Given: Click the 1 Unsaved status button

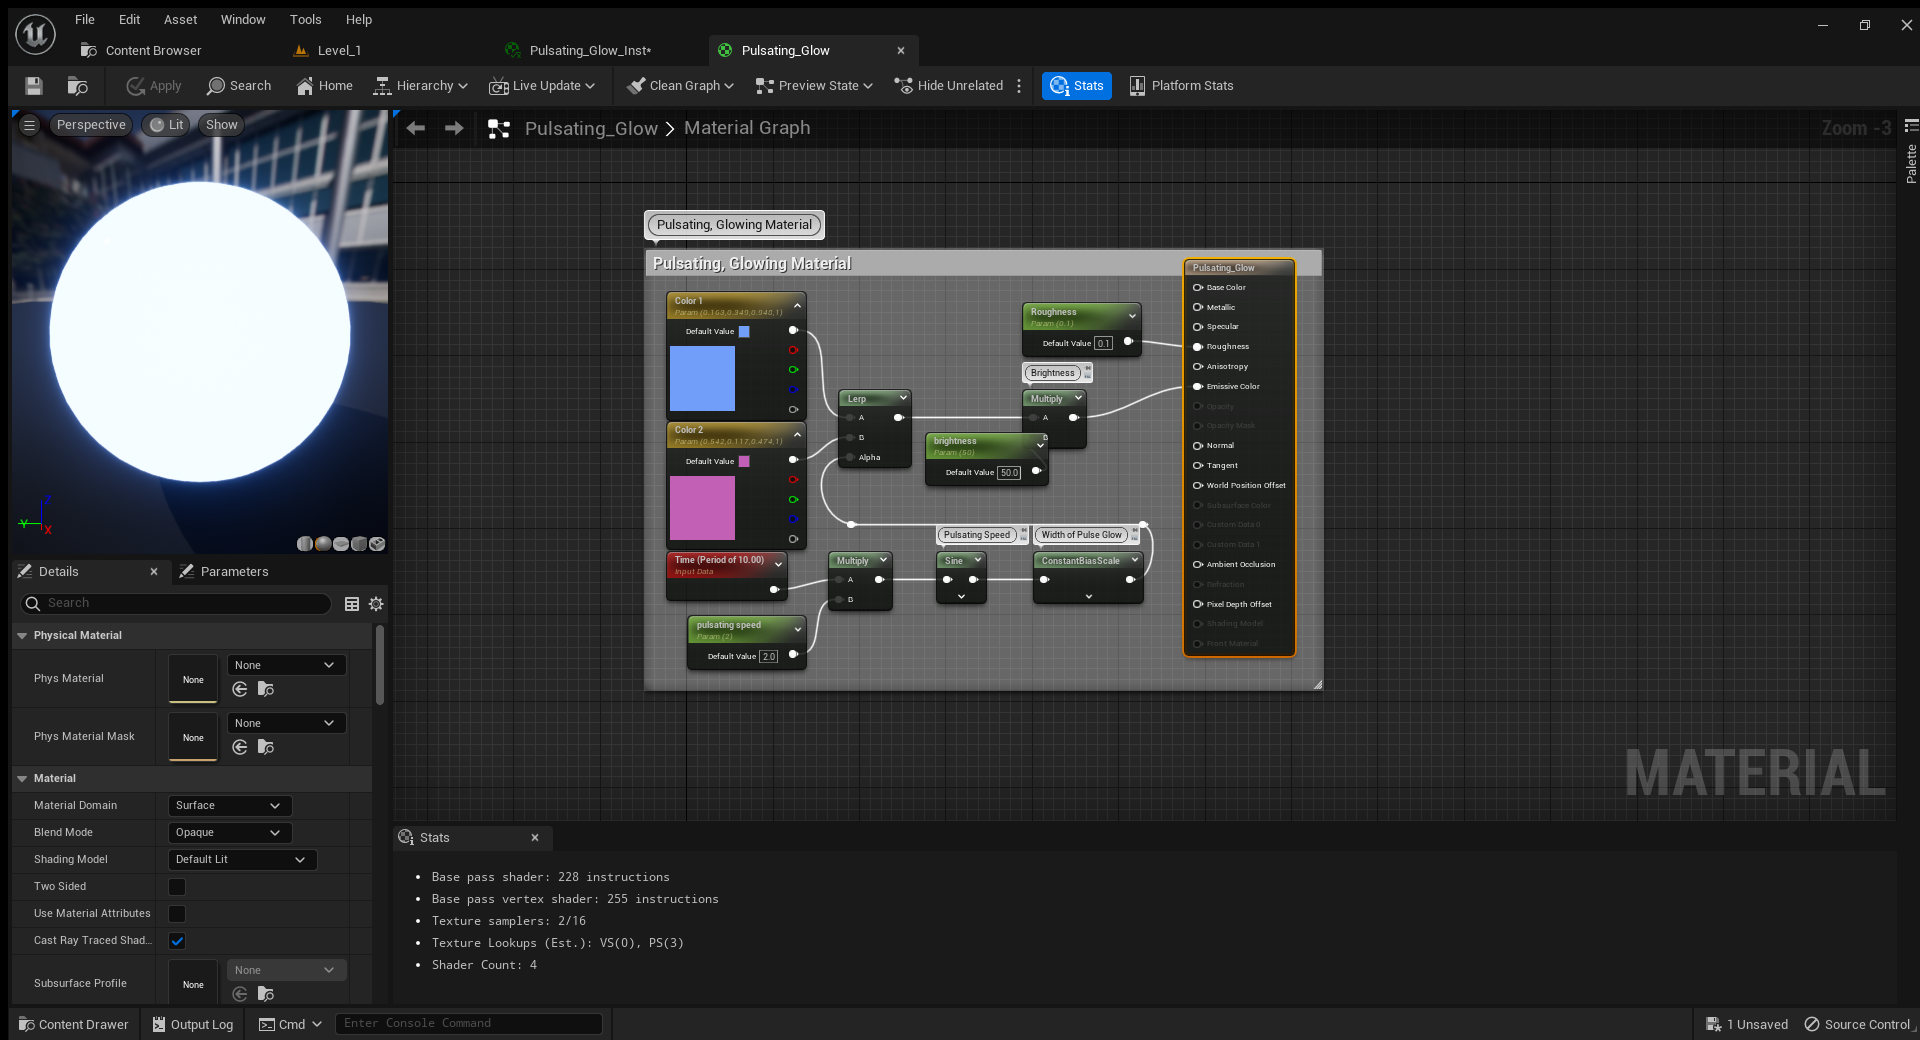Looking at the screenshot, I should [x=1747, y=1024].
